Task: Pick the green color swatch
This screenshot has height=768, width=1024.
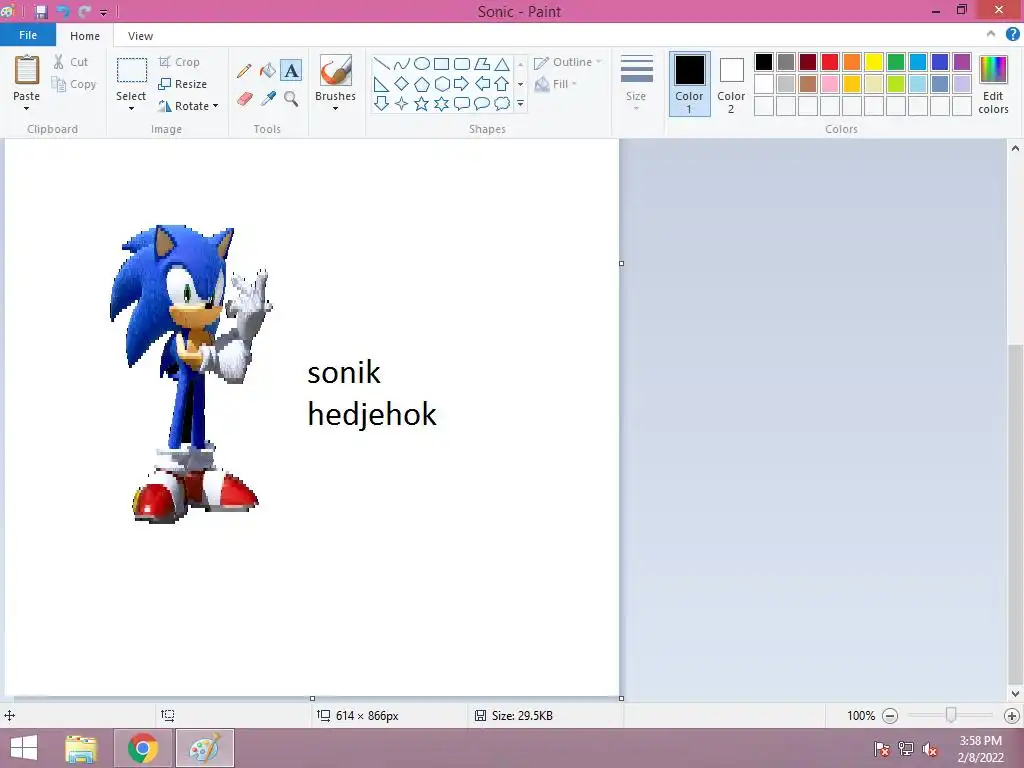Action: pyautogui.click(x=896, y=62)
